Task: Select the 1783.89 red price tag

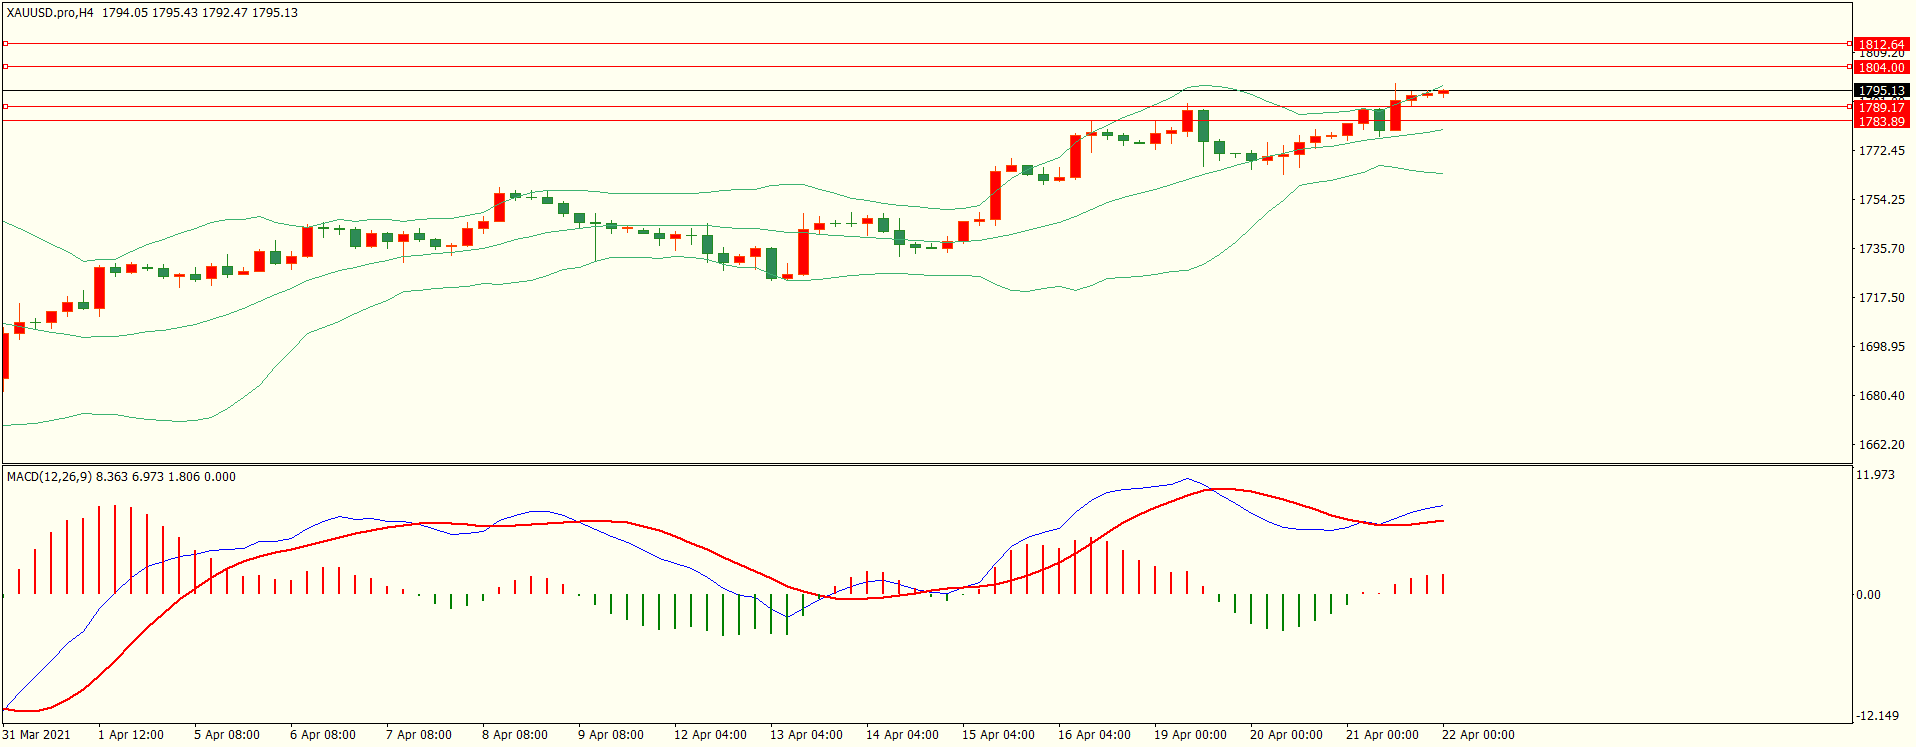Action: point(1881,122)
